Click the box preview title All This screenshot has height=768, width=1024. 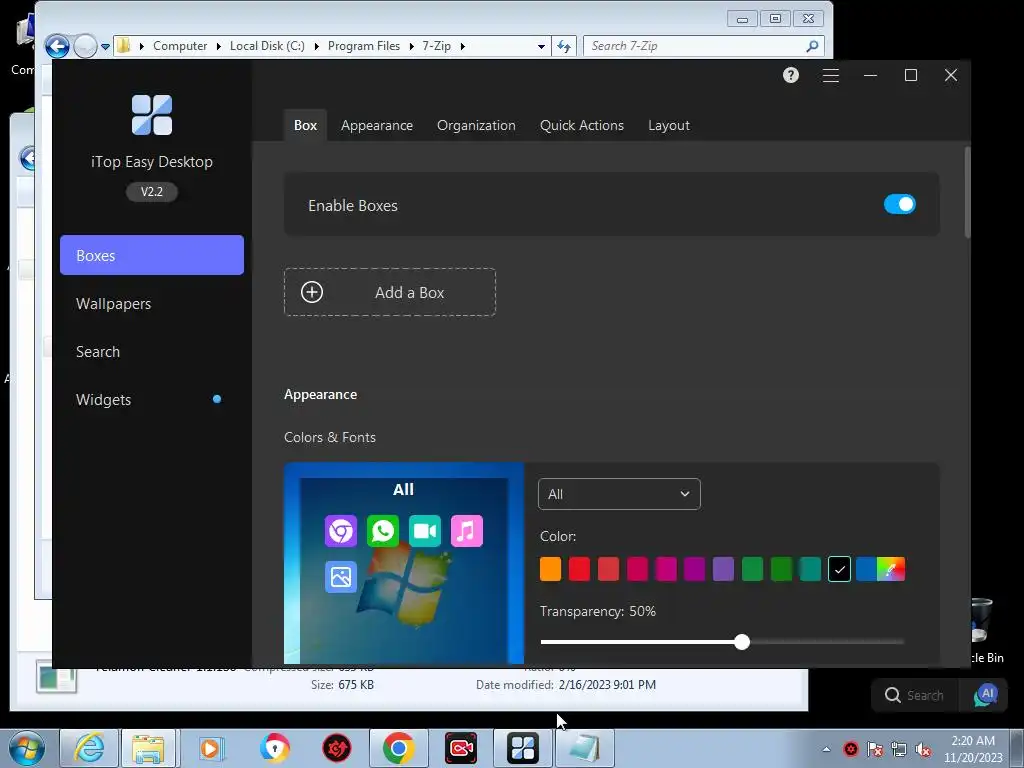click(404, 489)
